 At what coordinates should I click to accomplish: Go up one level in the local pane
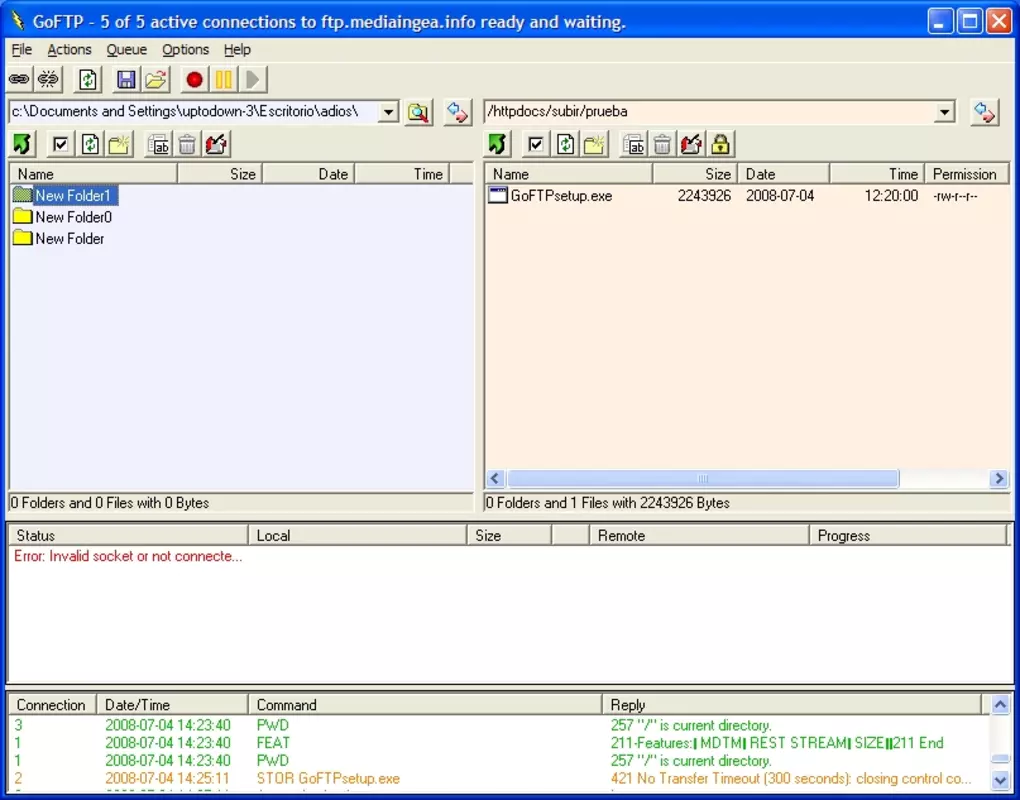coord(22,144)
